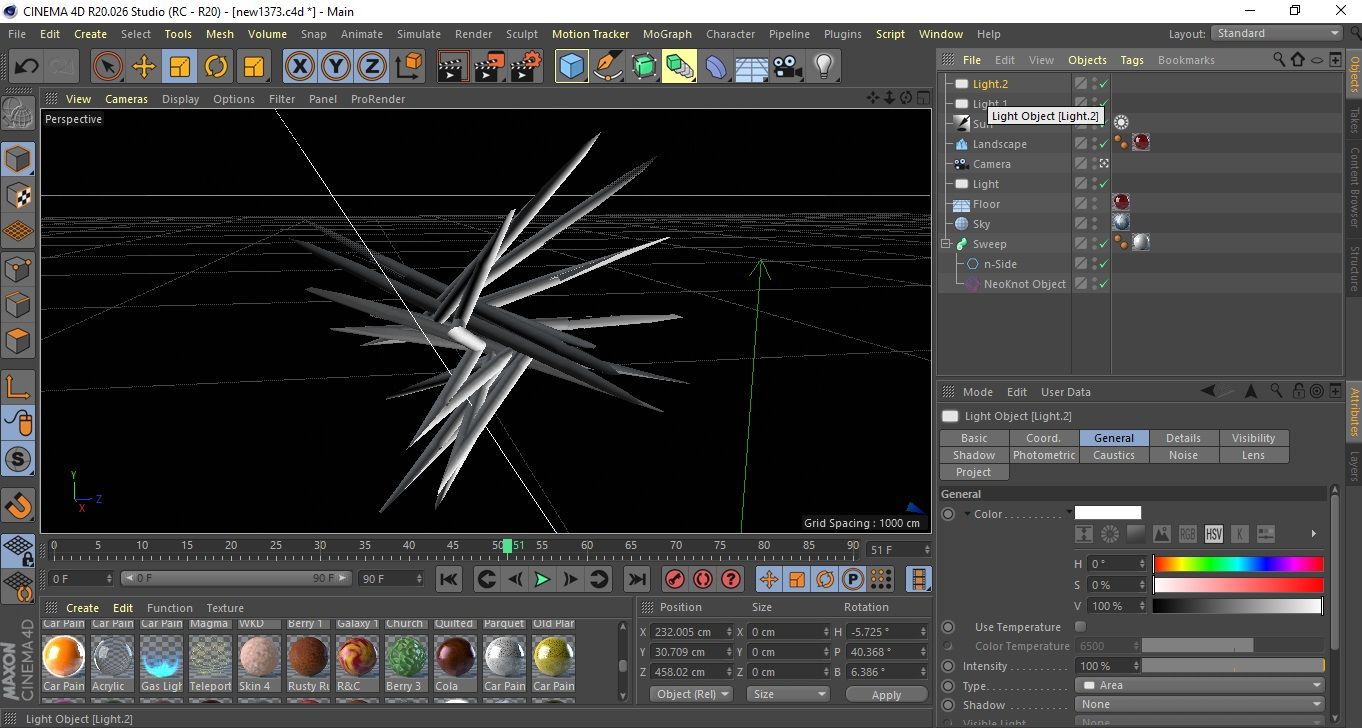The height and width of the screenshot is (728, 1362).
Task: Toggle Autokeying button
Action: [x=703, y=579]
